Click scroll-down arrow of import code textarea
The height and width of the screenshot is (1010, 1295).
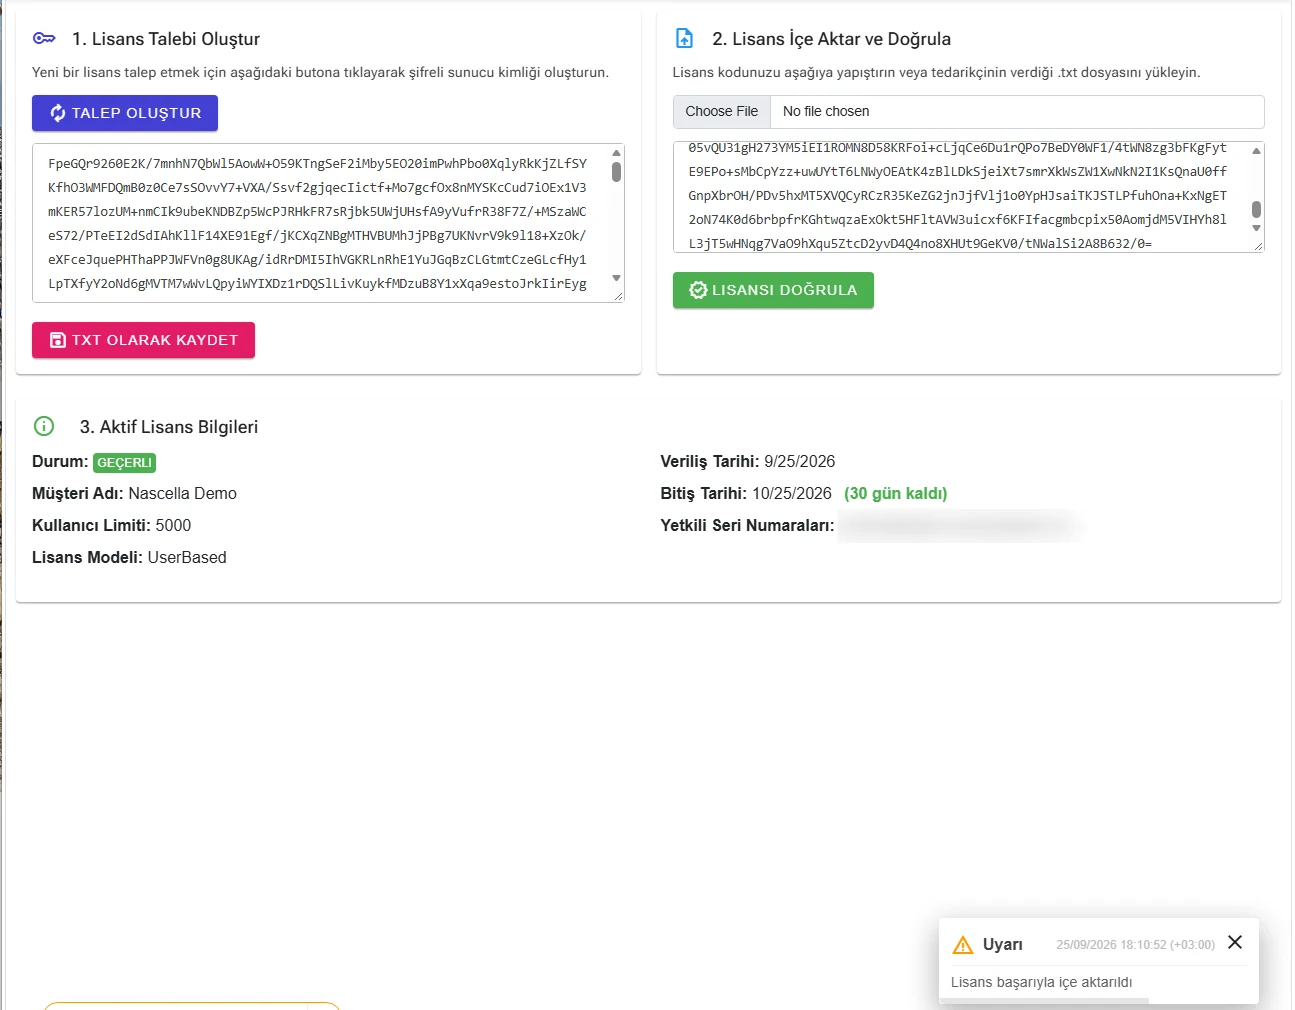1256,228
